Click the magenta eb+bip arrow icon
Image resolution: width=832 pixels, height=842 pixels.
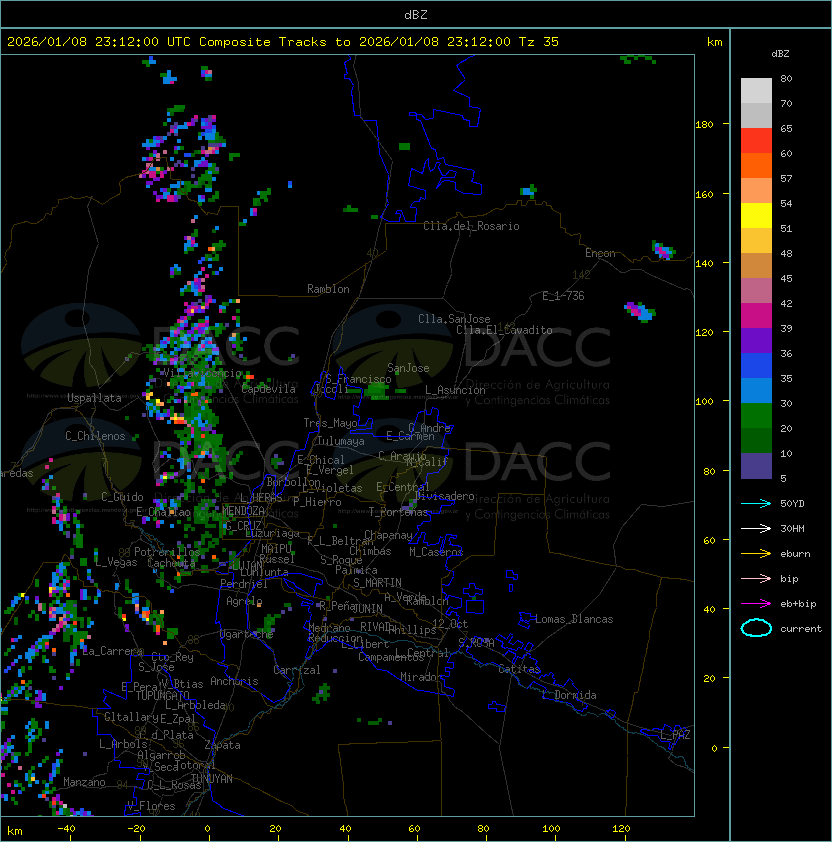click(756, 604)
